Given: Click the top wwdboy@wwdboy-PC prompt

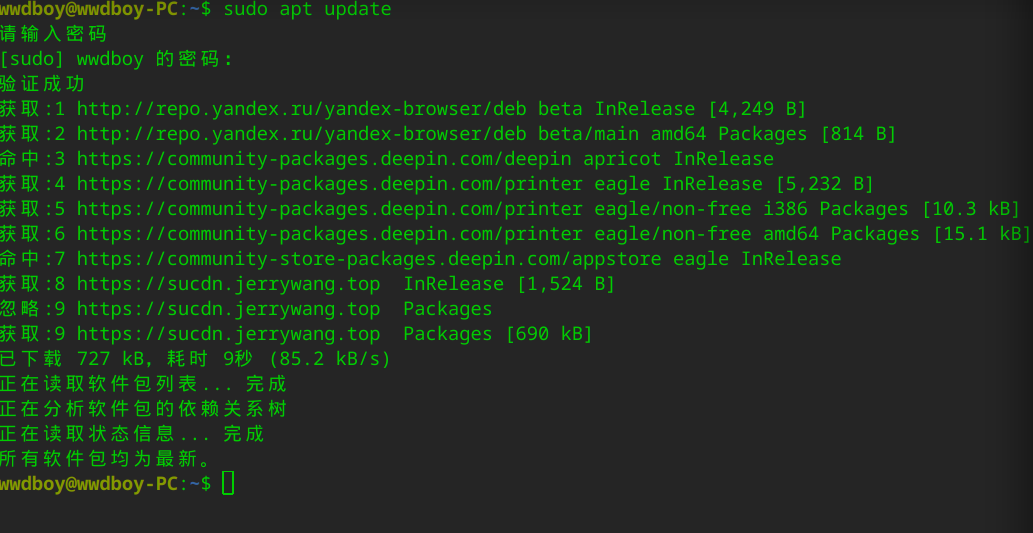Looking at the screenshot, I should point(89,9).
